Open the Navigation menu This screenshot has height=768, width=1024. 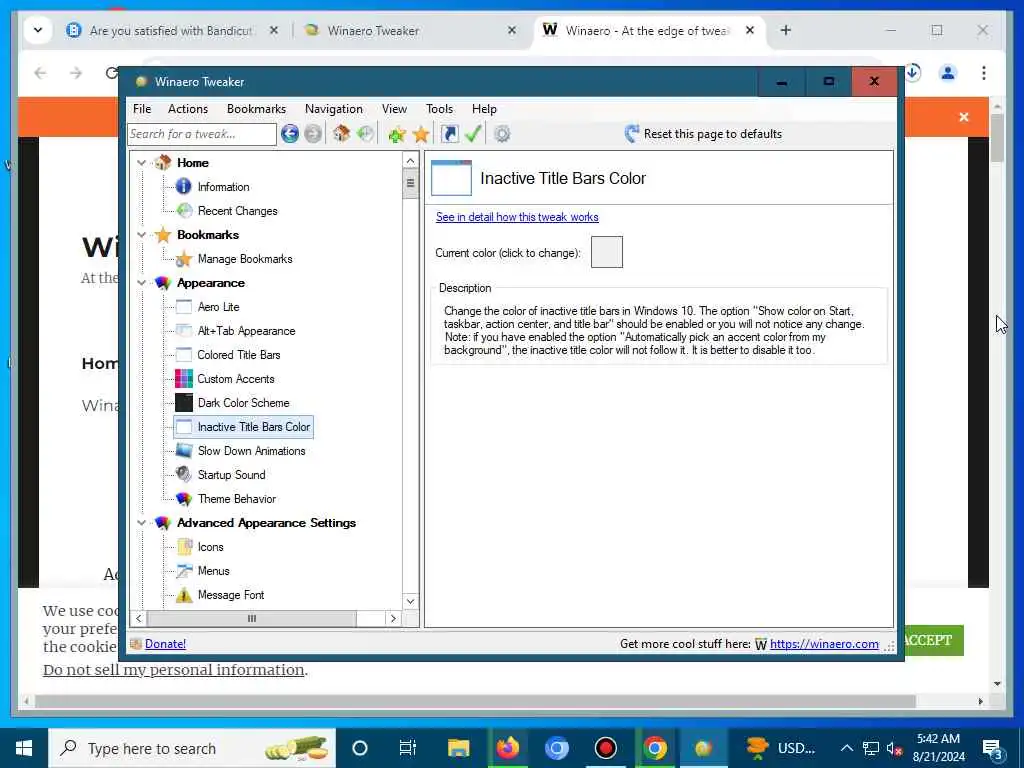point(334,109)
